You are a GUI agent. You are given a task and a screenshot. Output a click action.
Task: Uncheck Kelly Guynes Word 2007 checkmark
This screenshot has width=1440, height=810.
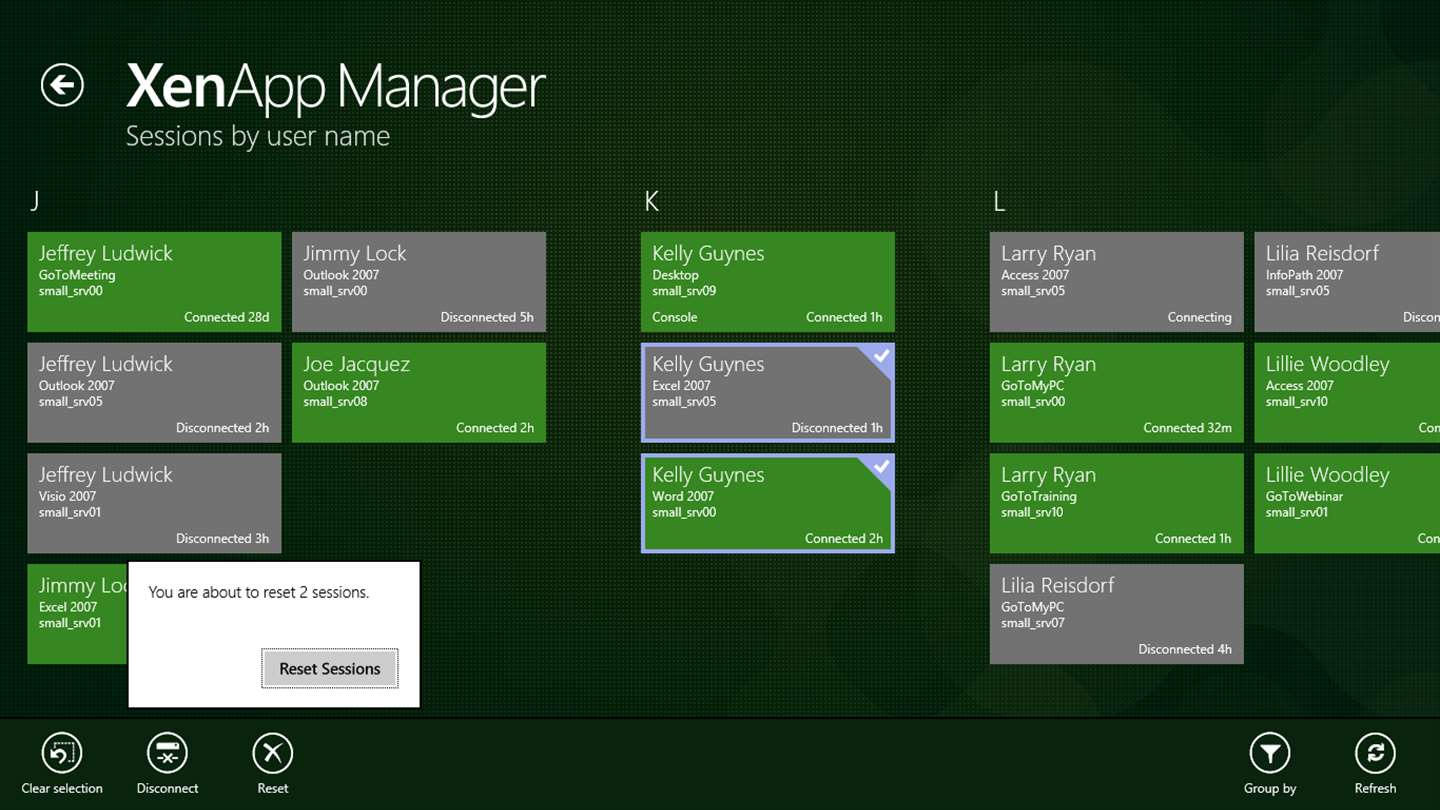pyautogui.click(x=881, y=467)
